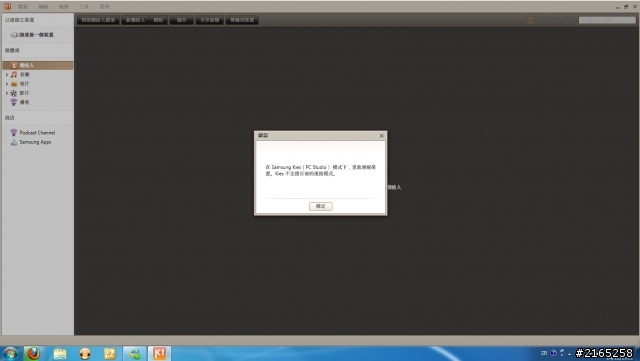Open the 工具 (Tools) menu
Screen dimensions: 640x361
click(84, 7)
